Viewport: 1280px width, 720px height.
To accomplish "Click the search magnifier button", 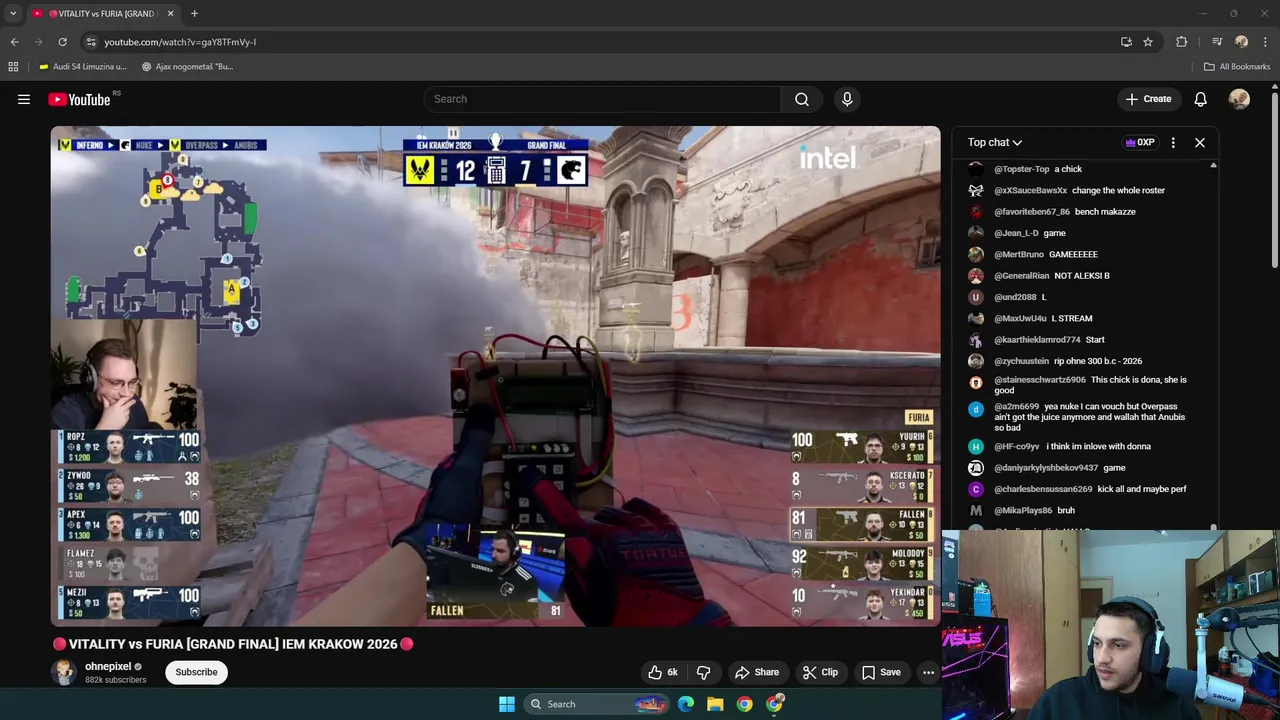I will [802, 99].
